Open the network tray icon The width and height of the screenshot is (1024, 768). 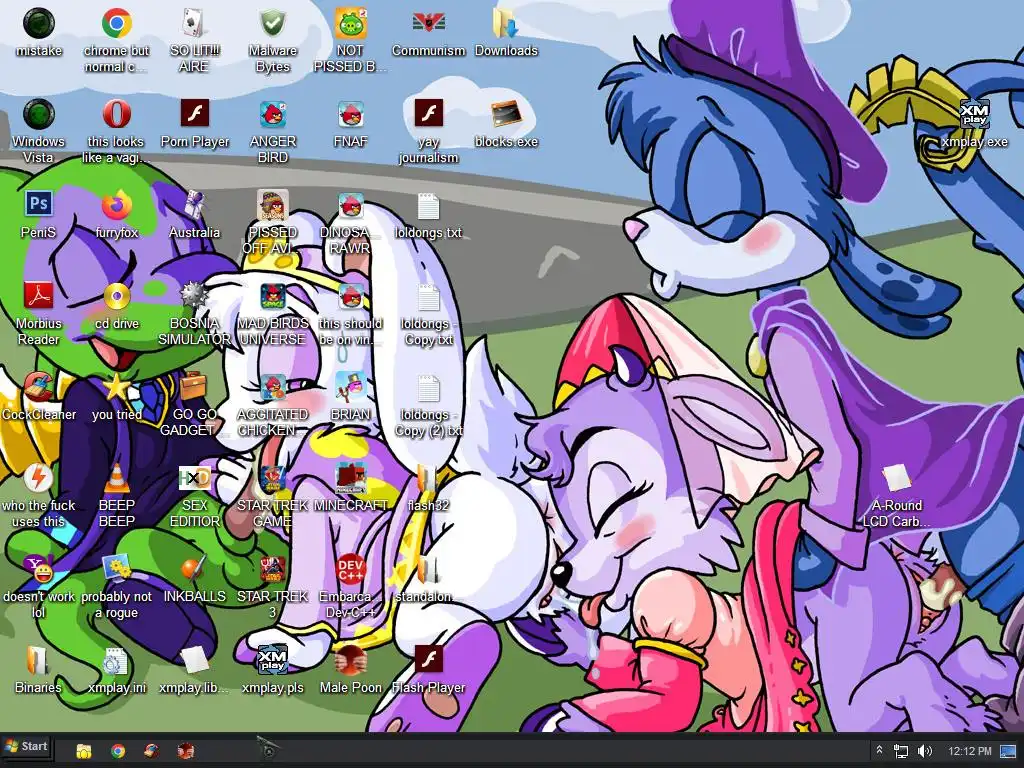coord(901,752)
